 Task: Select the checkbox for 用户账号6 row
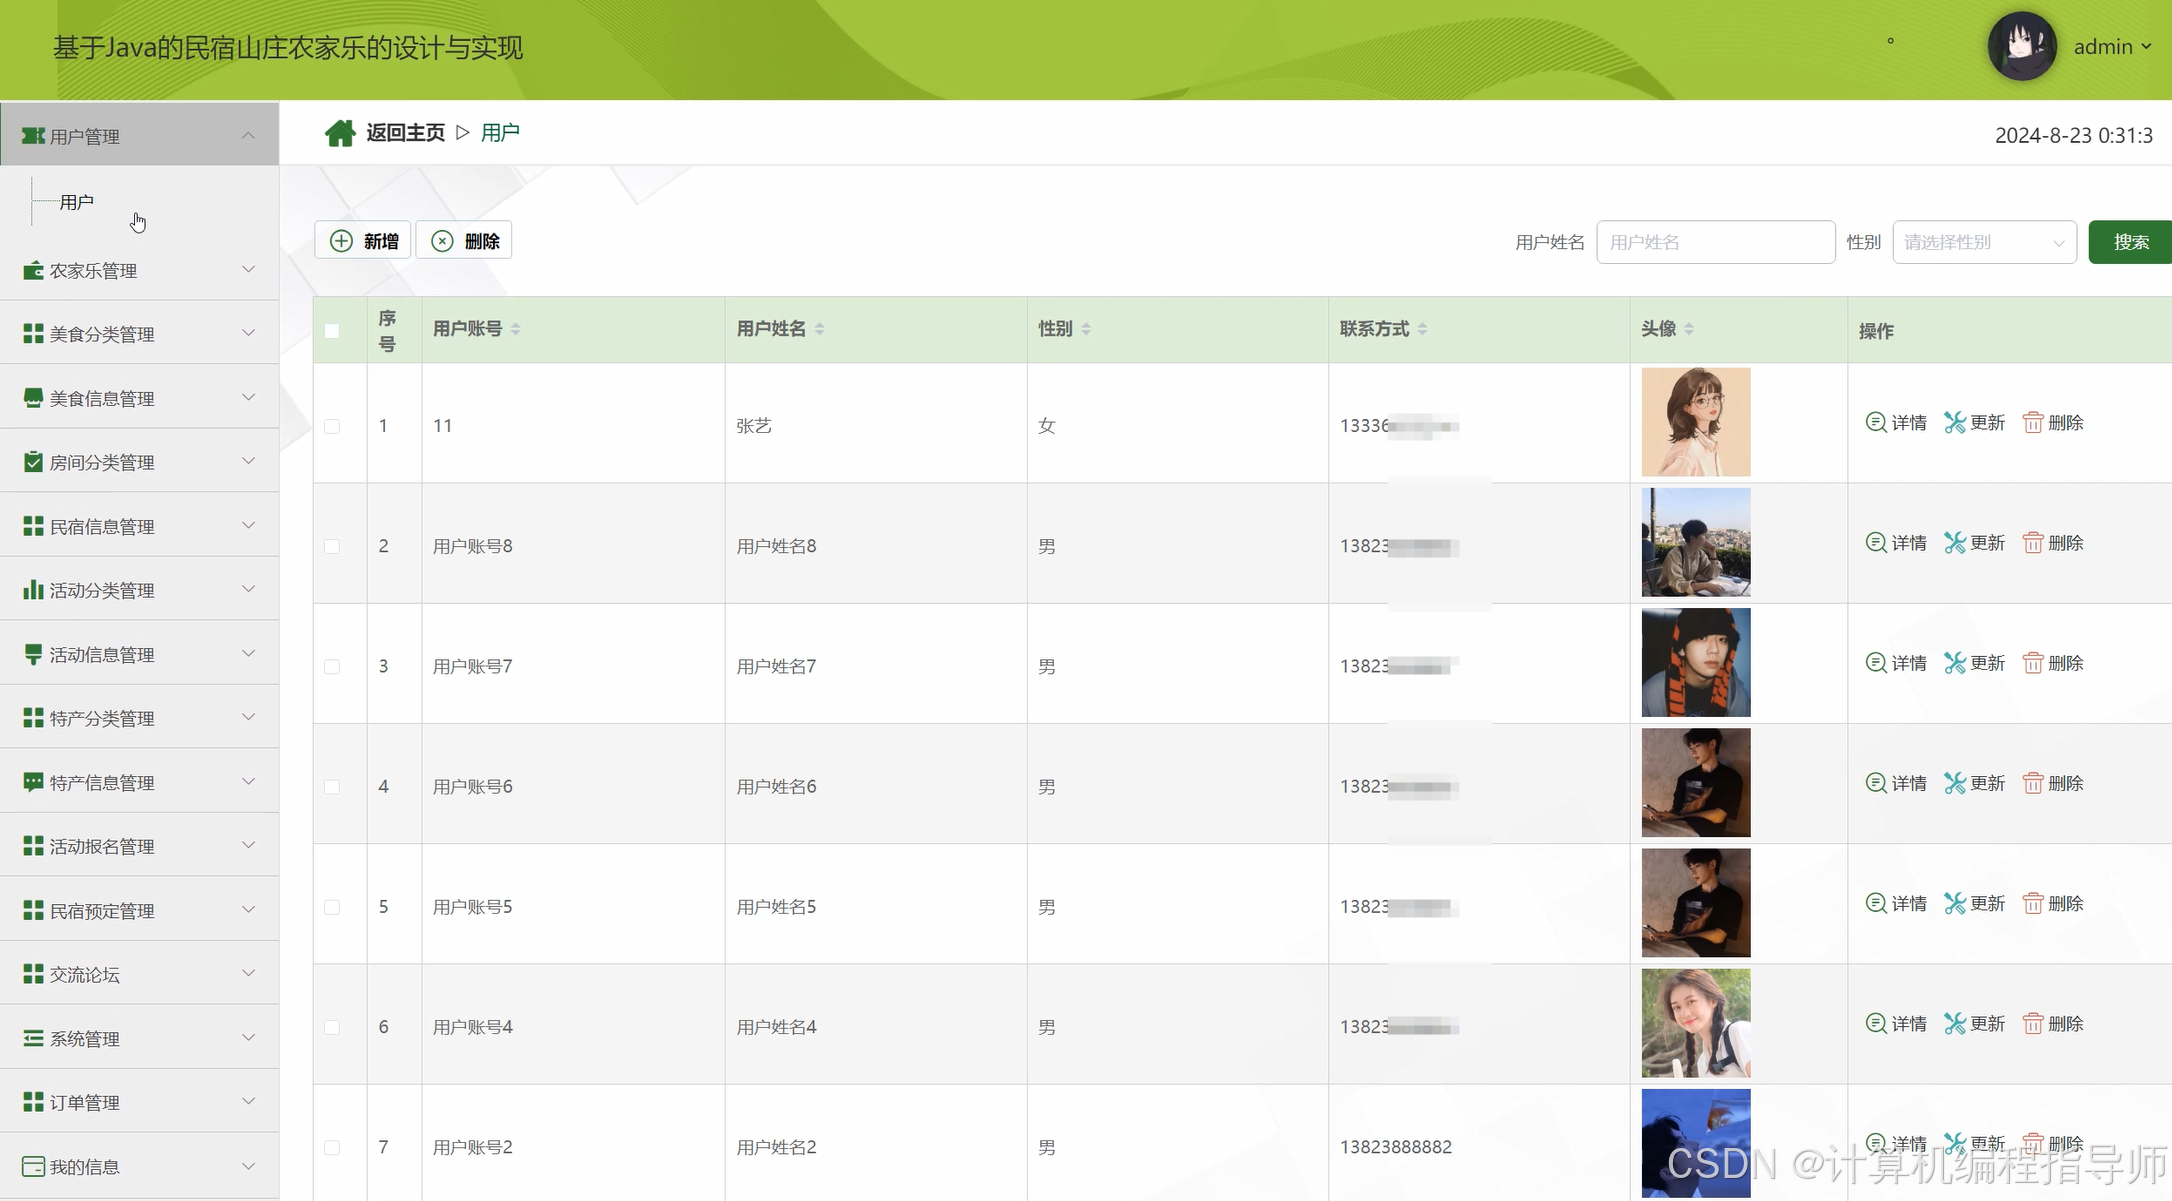tap(332, 787)
